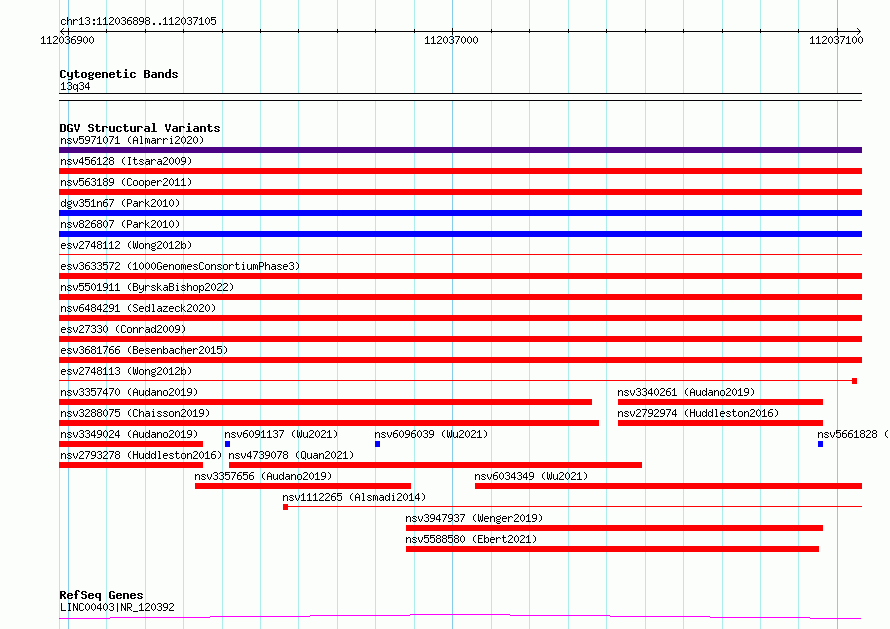Click the red start marker of nsv1112265

click(x=286, y=507)
